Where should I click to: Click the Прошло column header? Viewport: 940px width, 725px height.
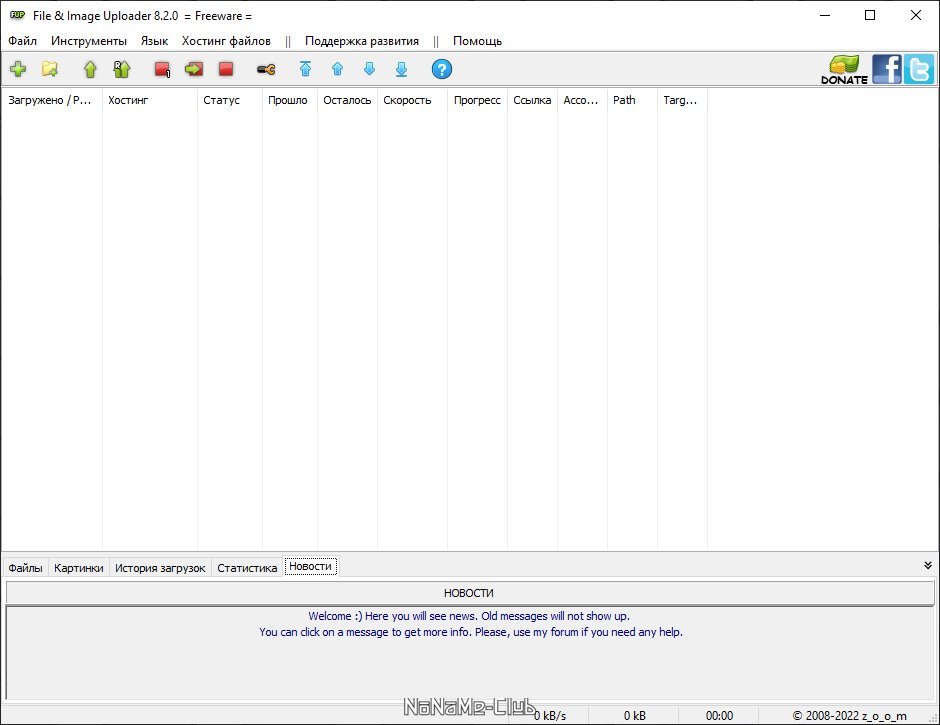pos(290,100)
